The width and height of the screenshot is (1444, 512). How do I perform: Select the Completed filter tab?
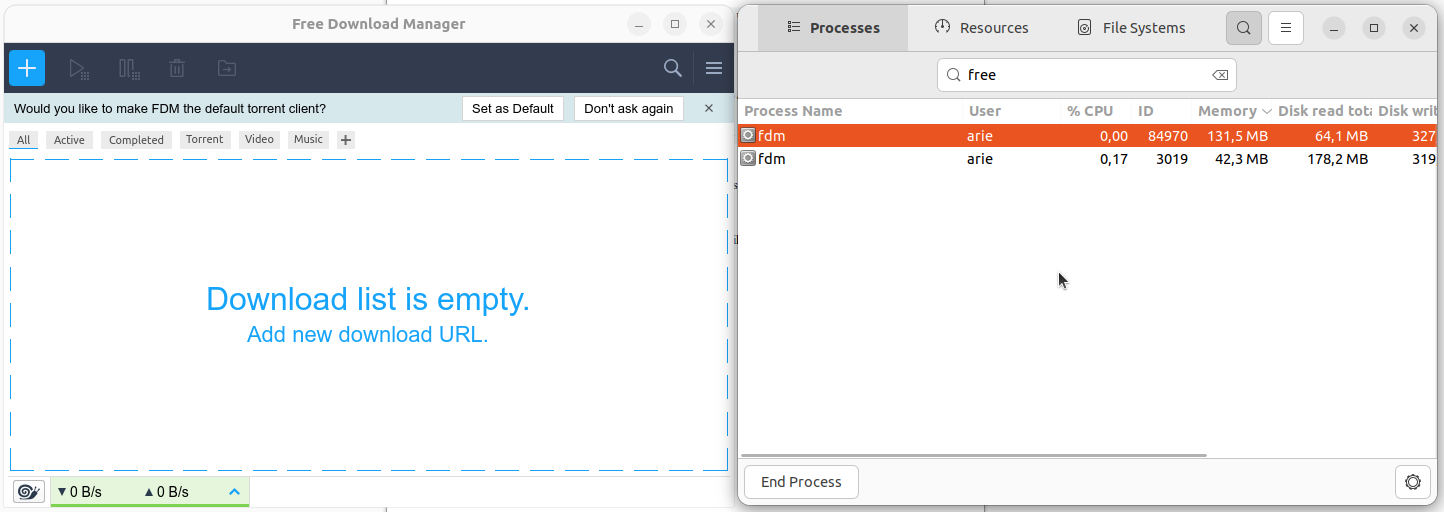[x=136, y=140]
